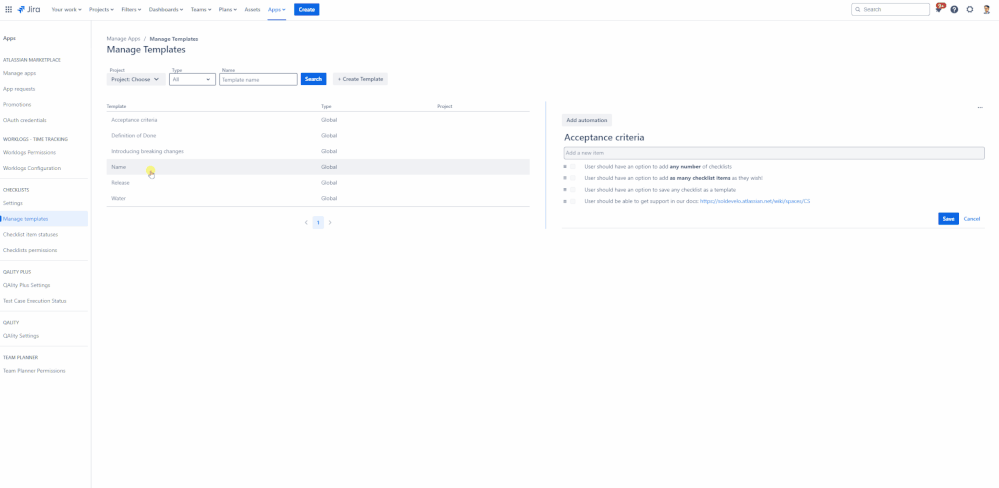Grab drag handle of 'save any checklist' item
Image resolution: width=999 pixels, height=488 pixels.
(x=564, y=190)
